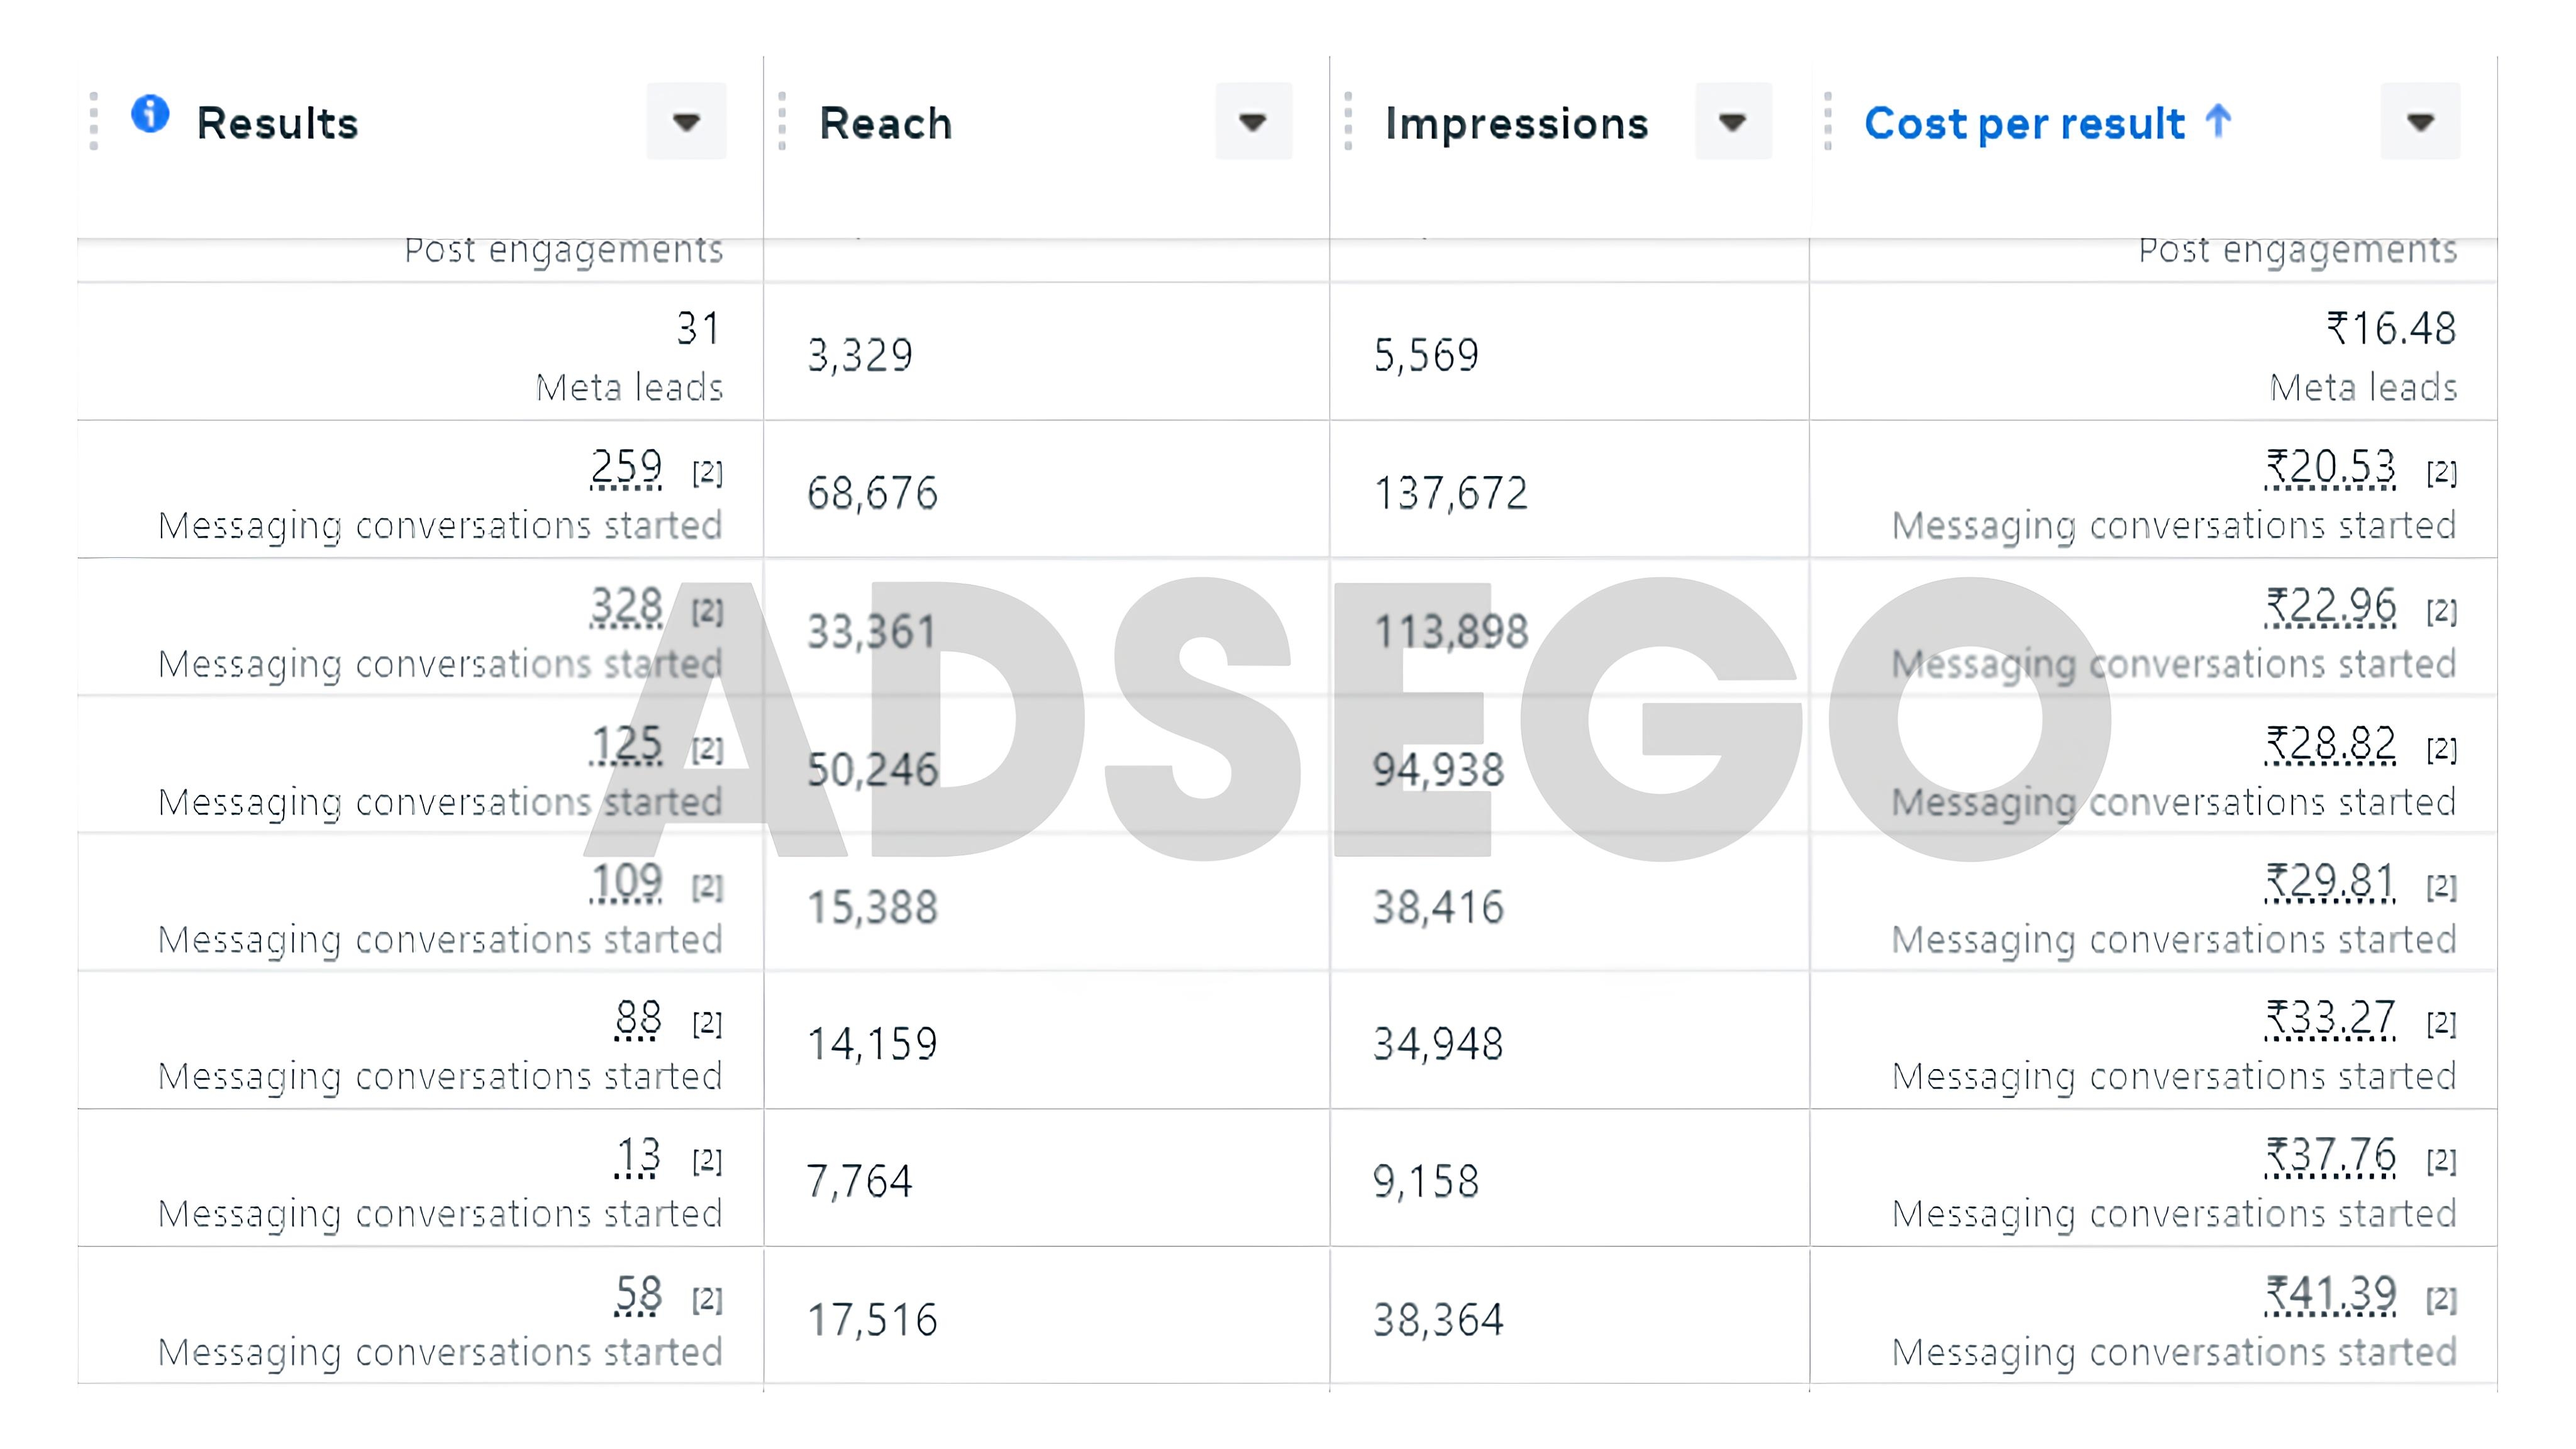Click the ₹28.82 cost value
The width and height of the screenshot is (2576, 1449).
click(x=2330, y=744)
